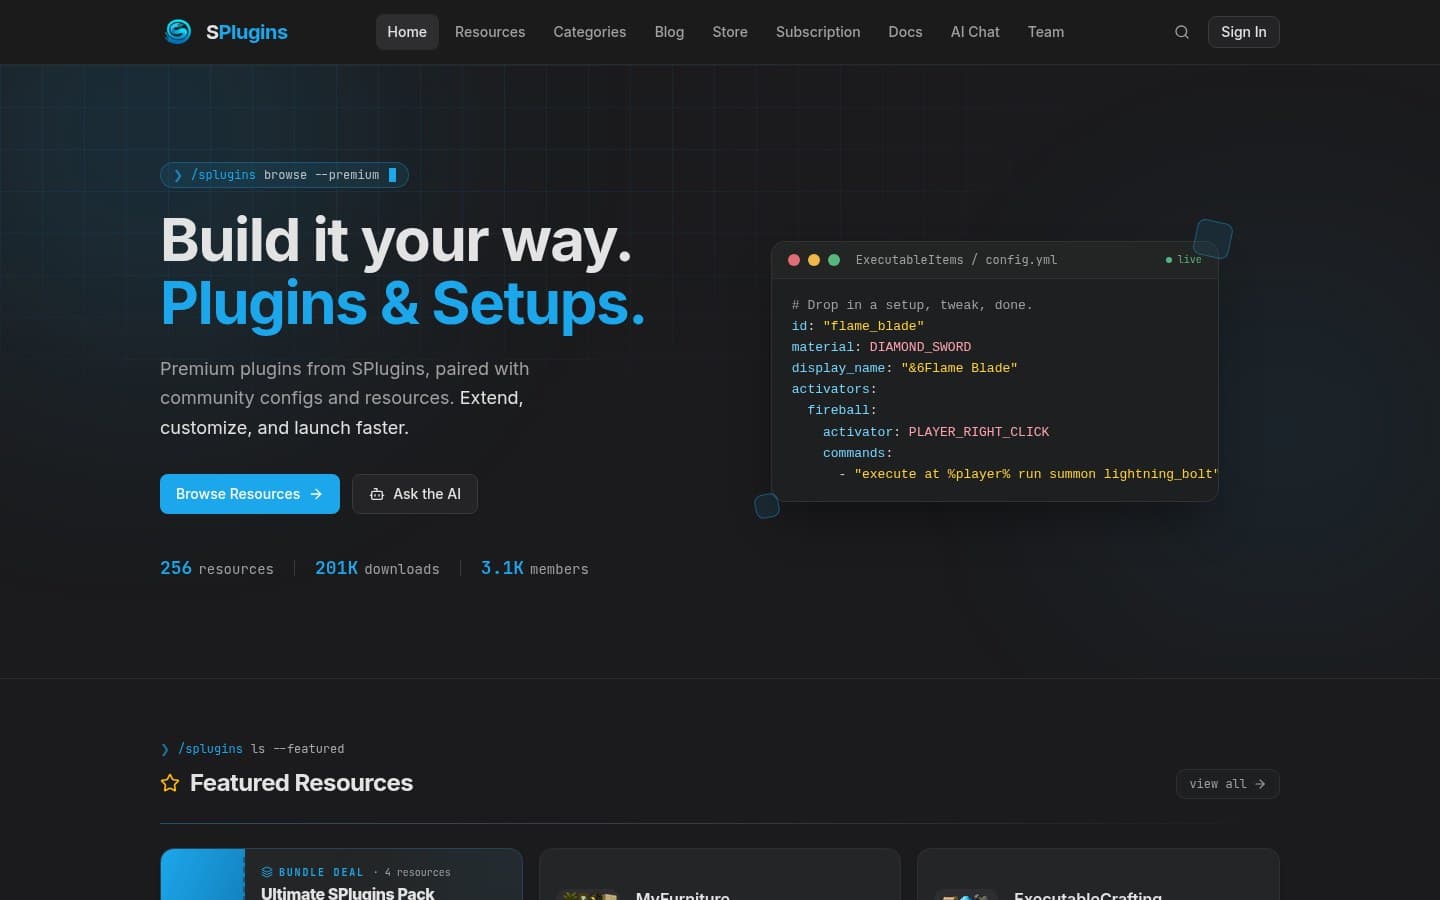
Task: Click the 201K downloads stat
Action: tap(377, 568)
